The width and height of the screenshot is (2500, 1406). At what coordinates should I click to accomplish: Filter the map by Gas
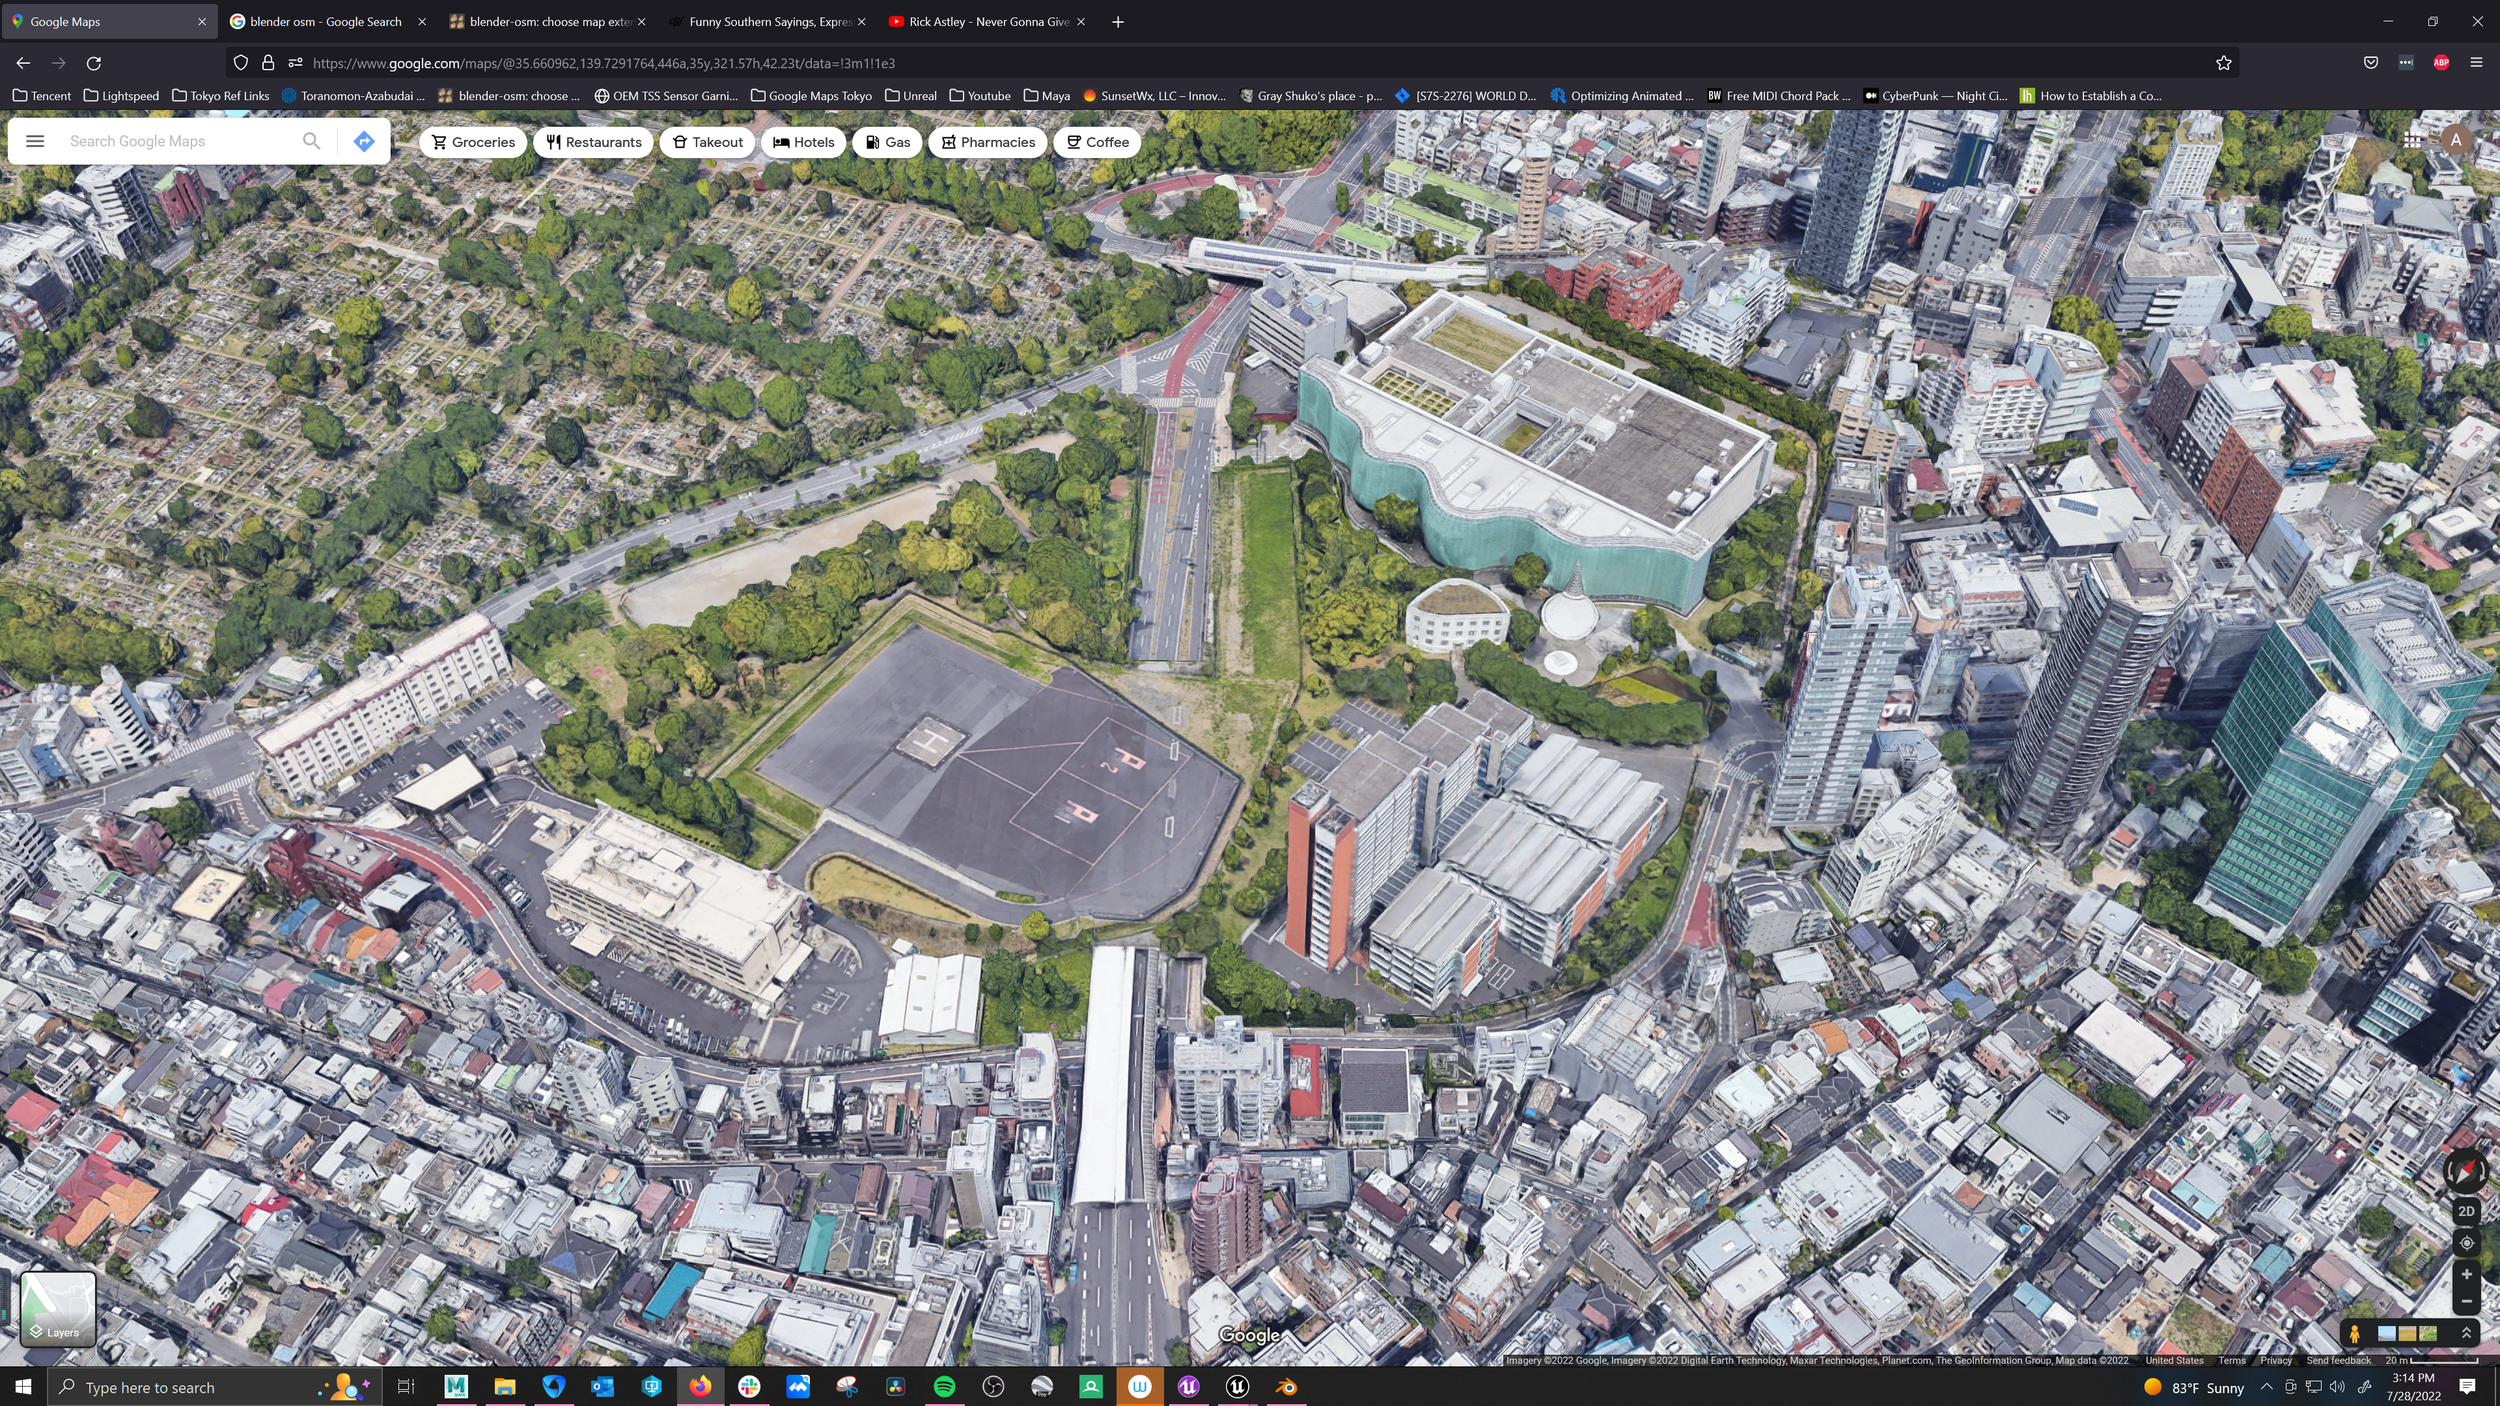tap(887, 142)
